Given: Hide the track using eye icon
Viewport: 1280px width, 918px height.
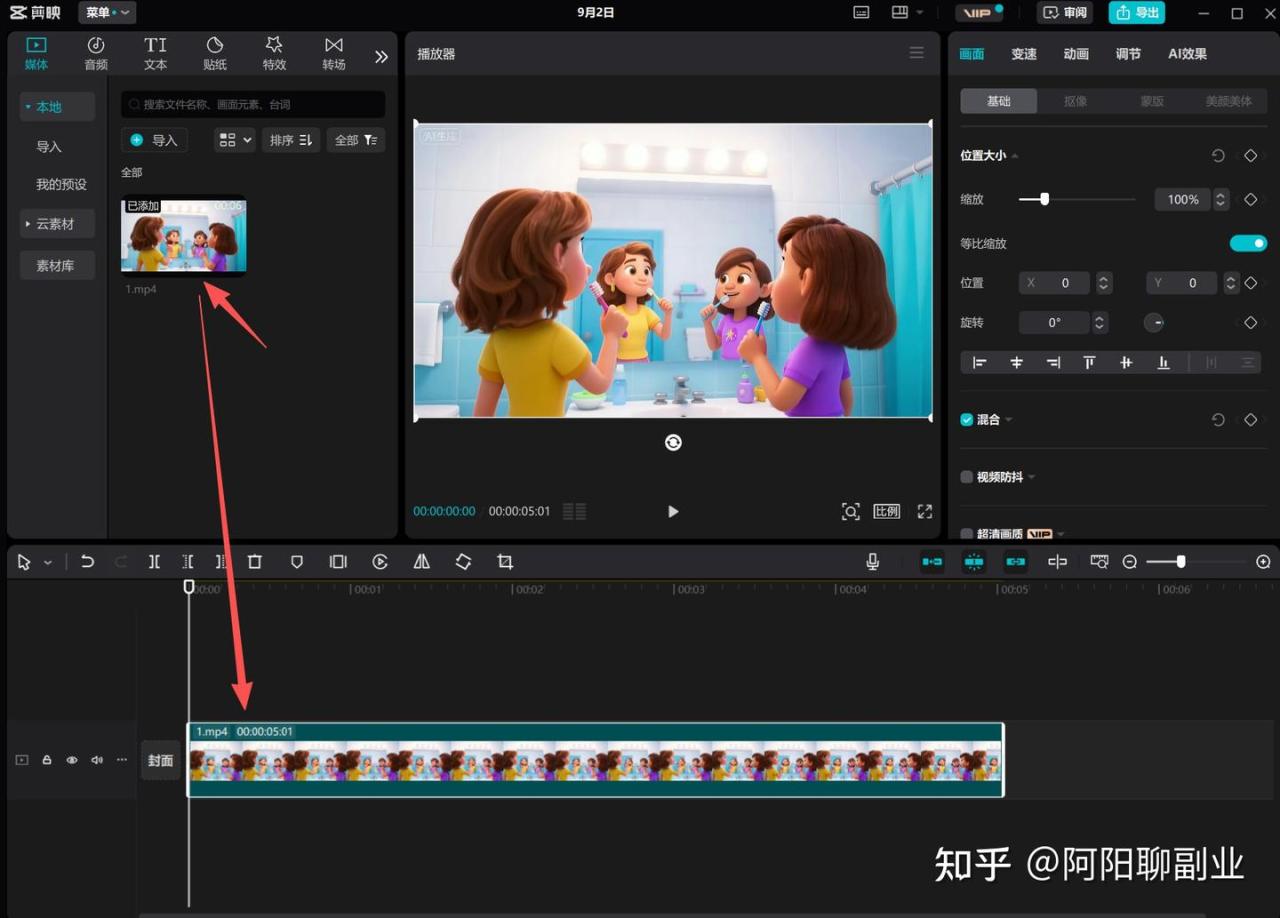Looking at the screenshot, I should tap(72, 760).
